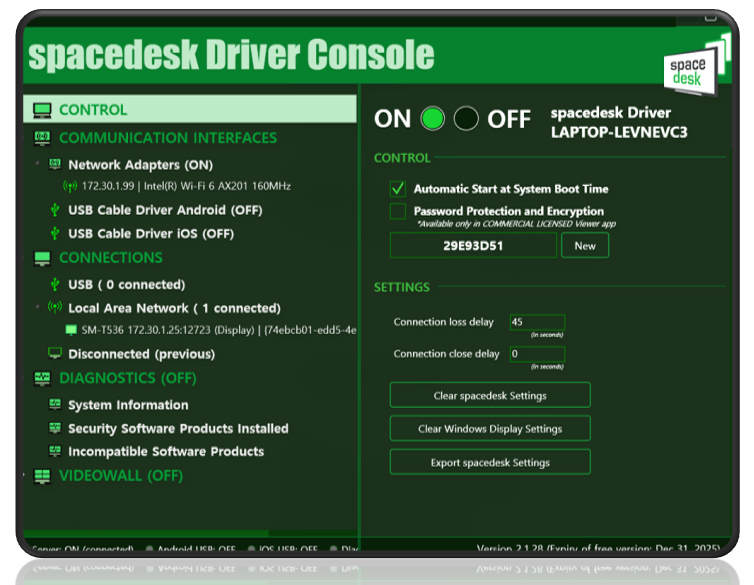The height and width of the screenshot is (585, 754).
Task: Turn the spacedesk driver OFF
Action: 466,119
